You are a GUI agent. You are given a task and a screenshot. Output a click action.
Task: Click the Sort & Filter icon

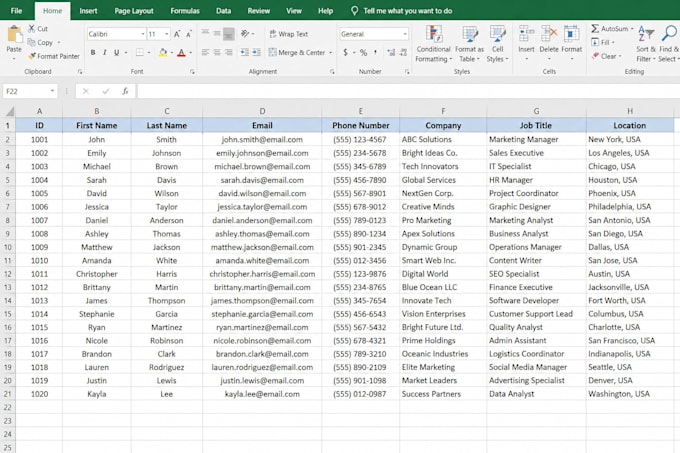[x=646, y=44]
